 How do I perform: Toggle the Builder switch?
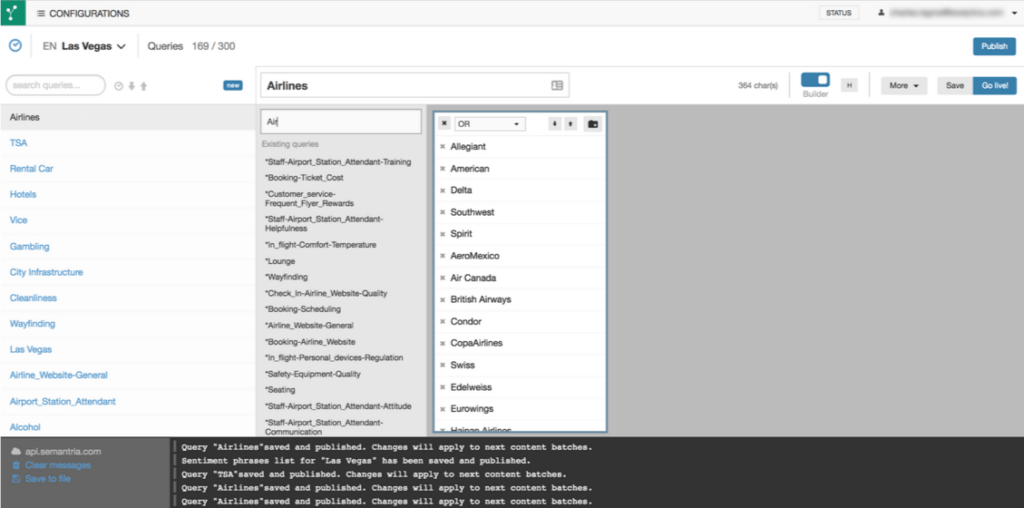[x=815, y=80]
